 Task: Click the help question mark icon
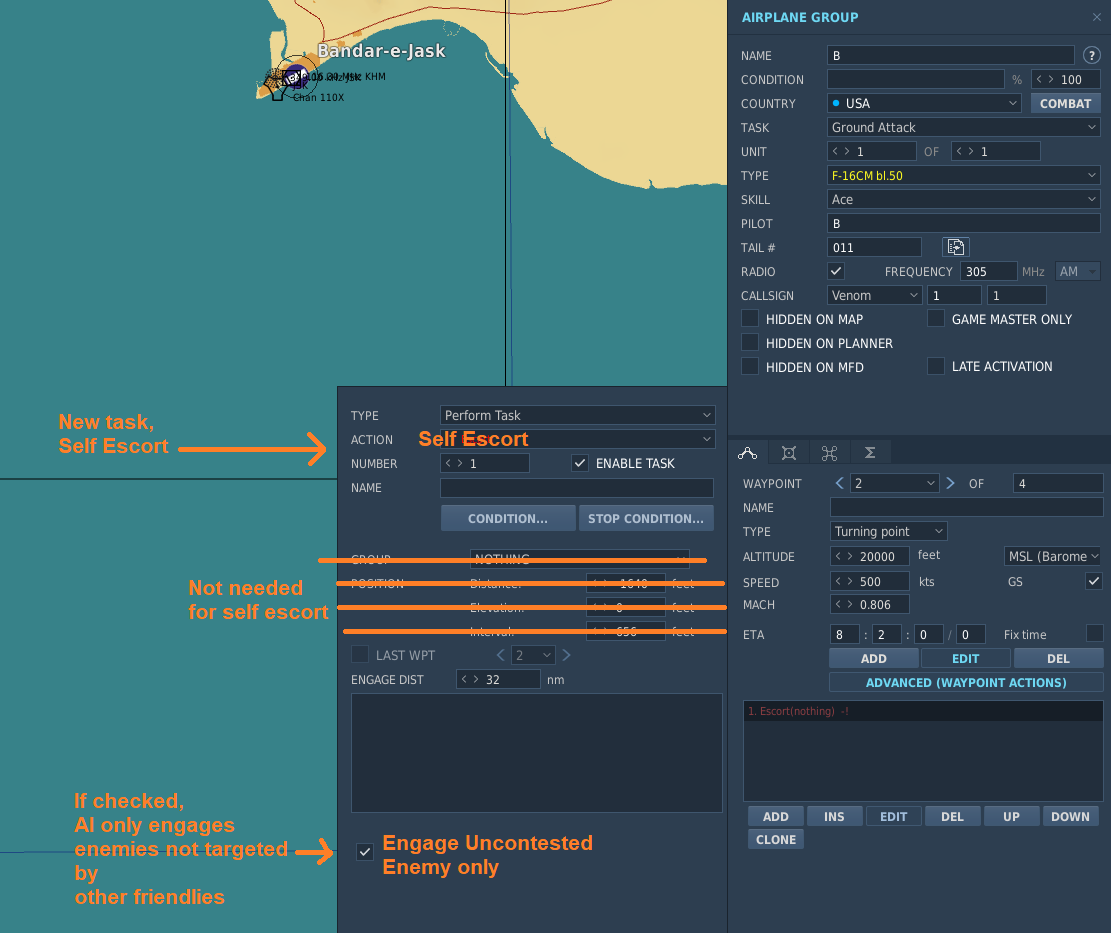[x=1091, y=55]
